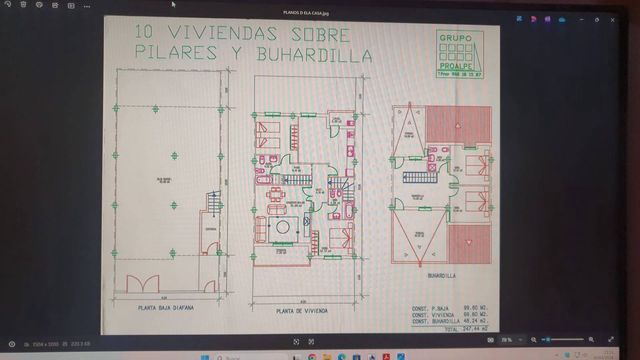Screen dimensions: 640x360
Task: Click the slideshow icon next to three dots
Action: click(71, 6)
